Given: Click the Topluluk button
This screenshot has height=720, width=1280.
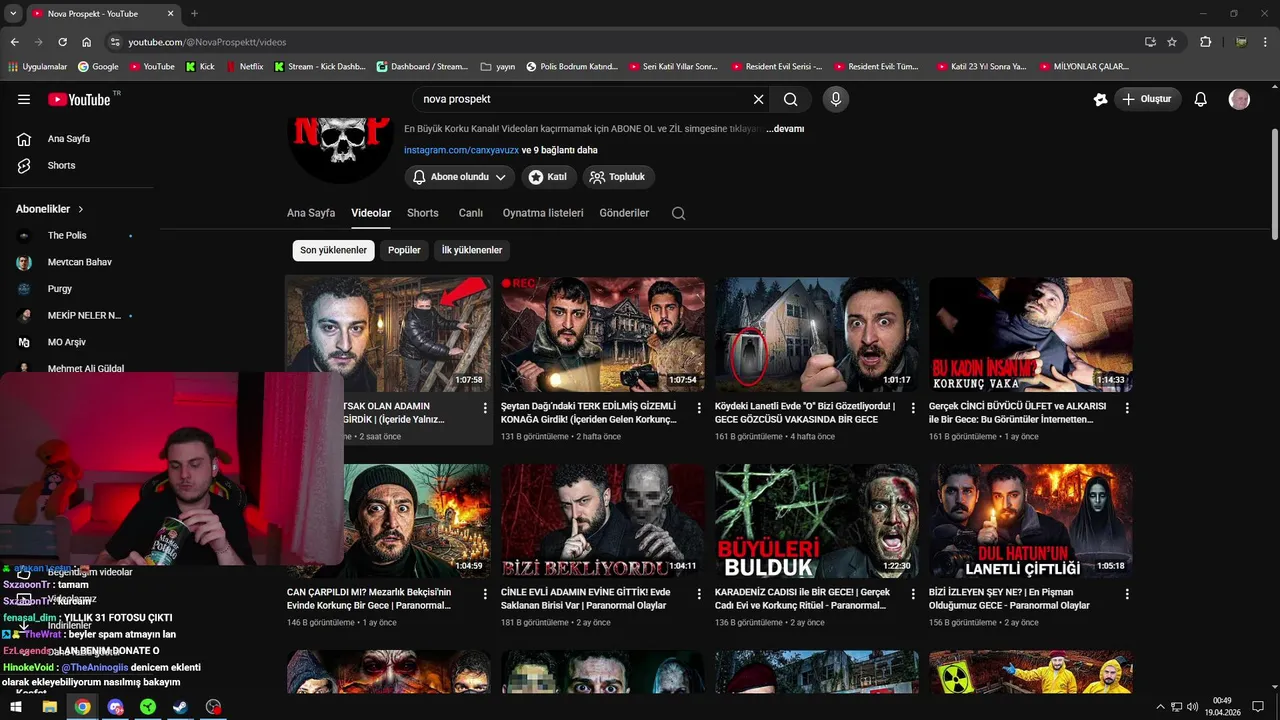Looking at the screenshot, I should pos(618,177).
